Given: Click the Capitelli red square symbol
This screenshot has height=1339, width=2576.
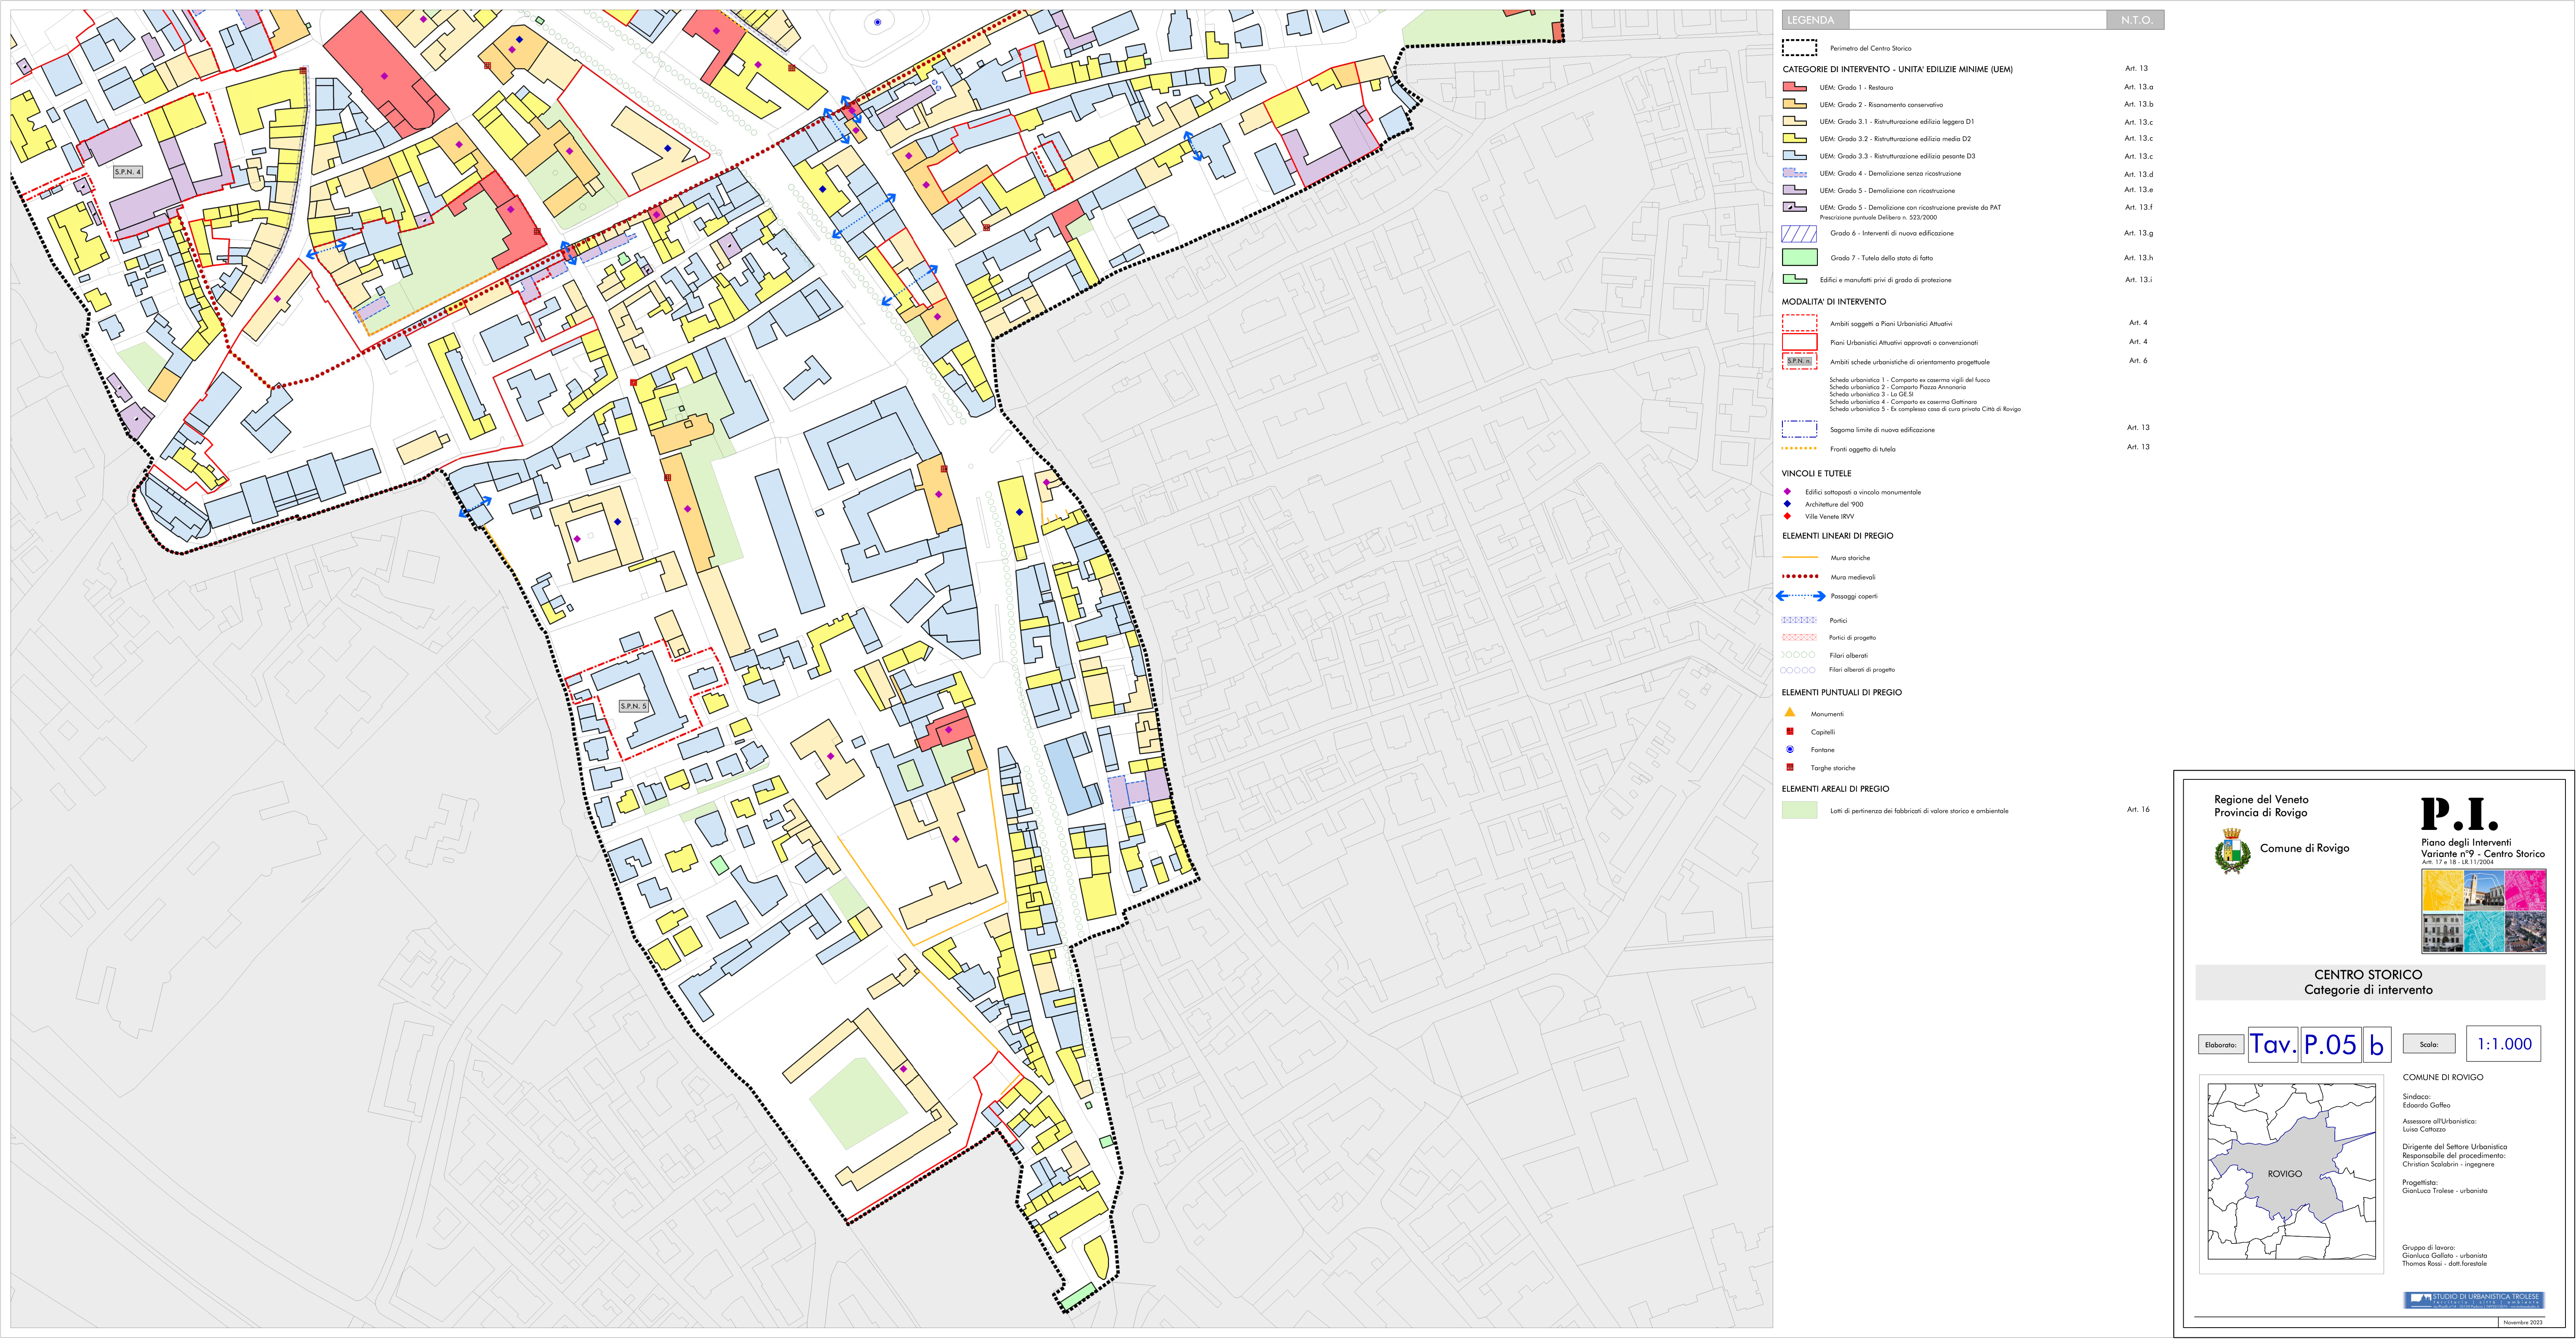Looking at the screenshot, I should 1790,731.
